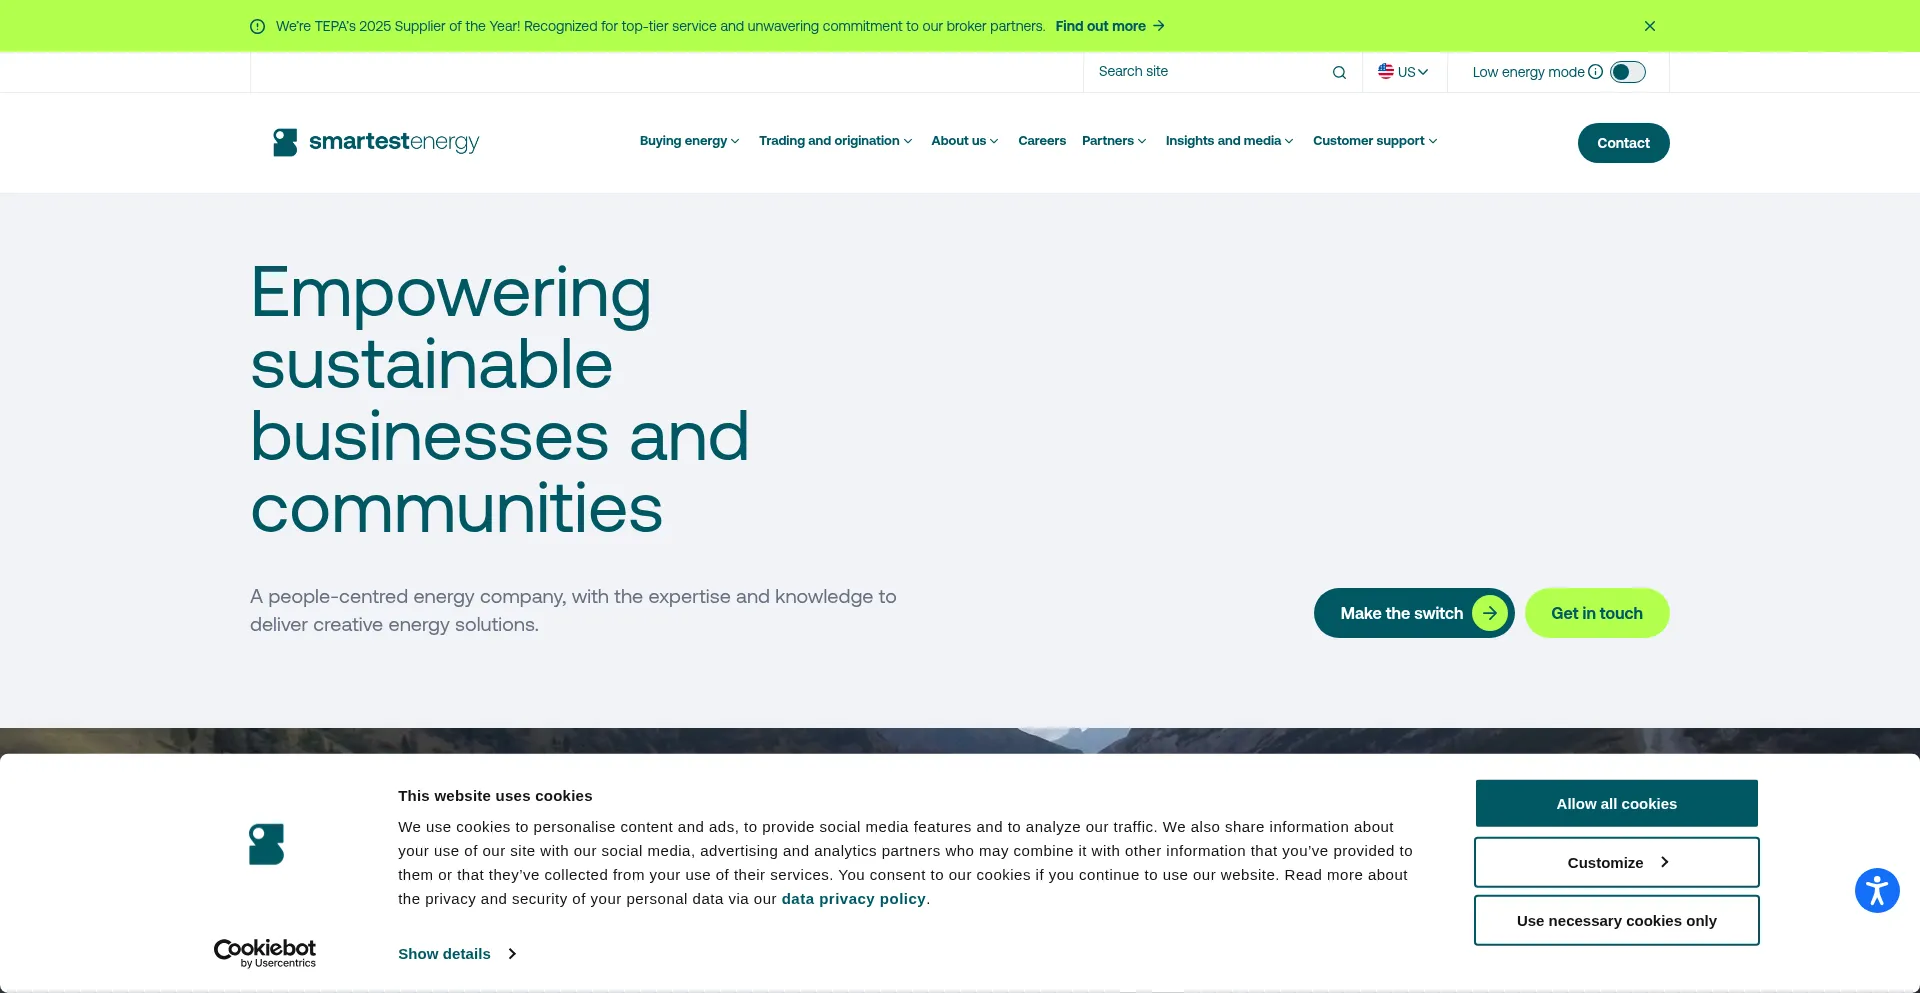This screenshot has height=993, width=1920.
Task: Click the Customize cookies button
Action: [1616, 862]
